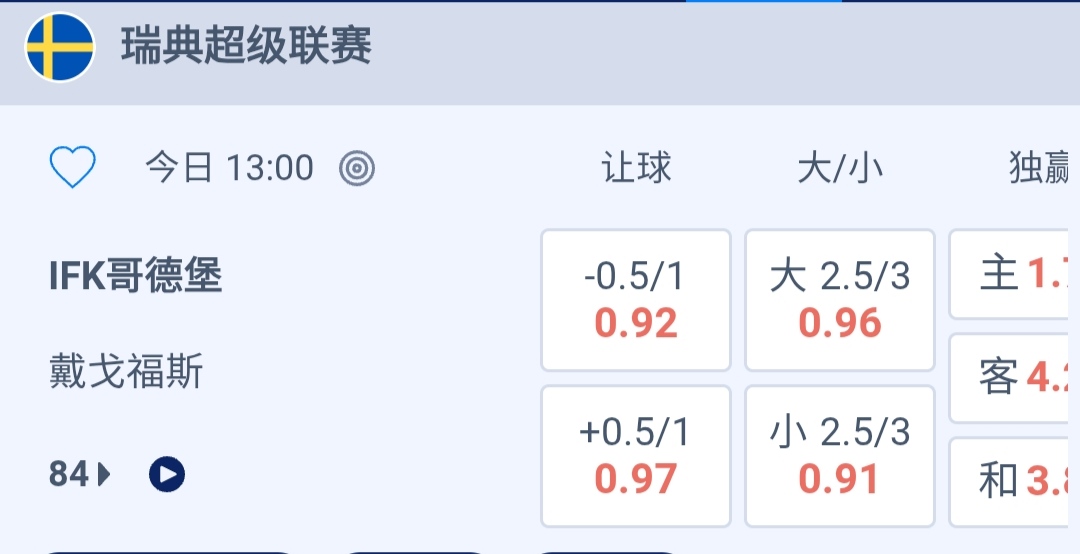
Task: Pick handicap -0.5/1 at odds 0.92
Action: point(636,300)
